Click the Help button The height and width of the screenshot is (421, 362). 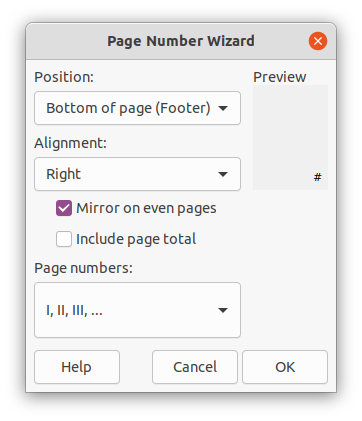coord(77,367)
